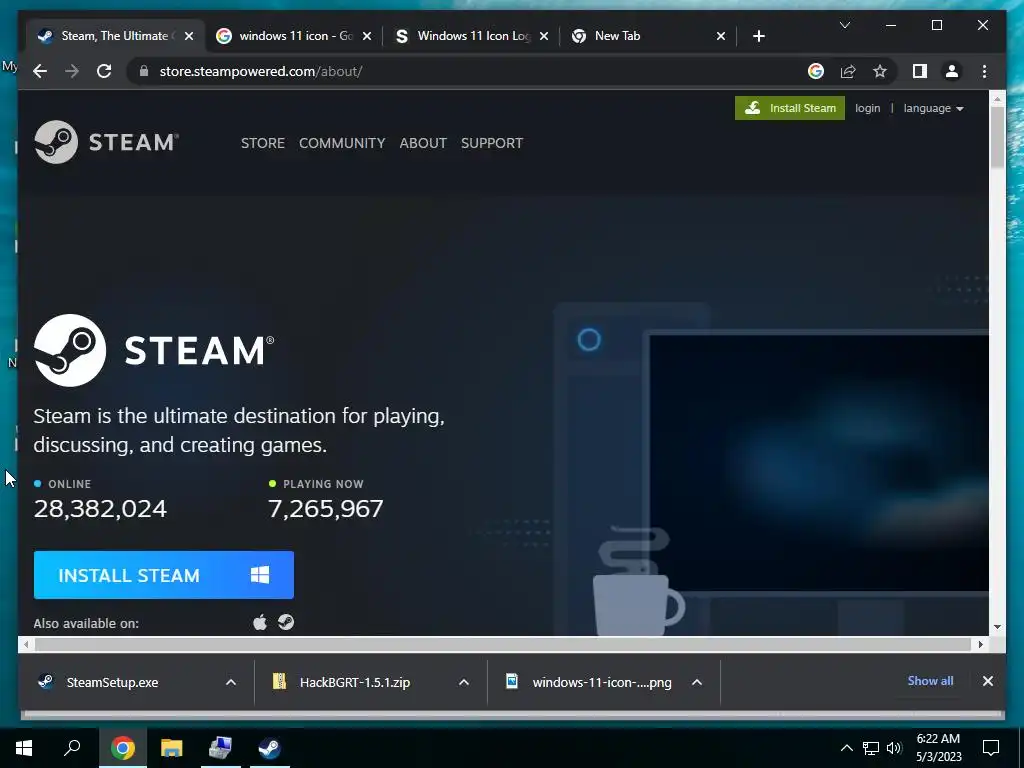This screenshot has width=1024, height=768.
Task: Open the network tray icon
Action: [x=871, y=748]
